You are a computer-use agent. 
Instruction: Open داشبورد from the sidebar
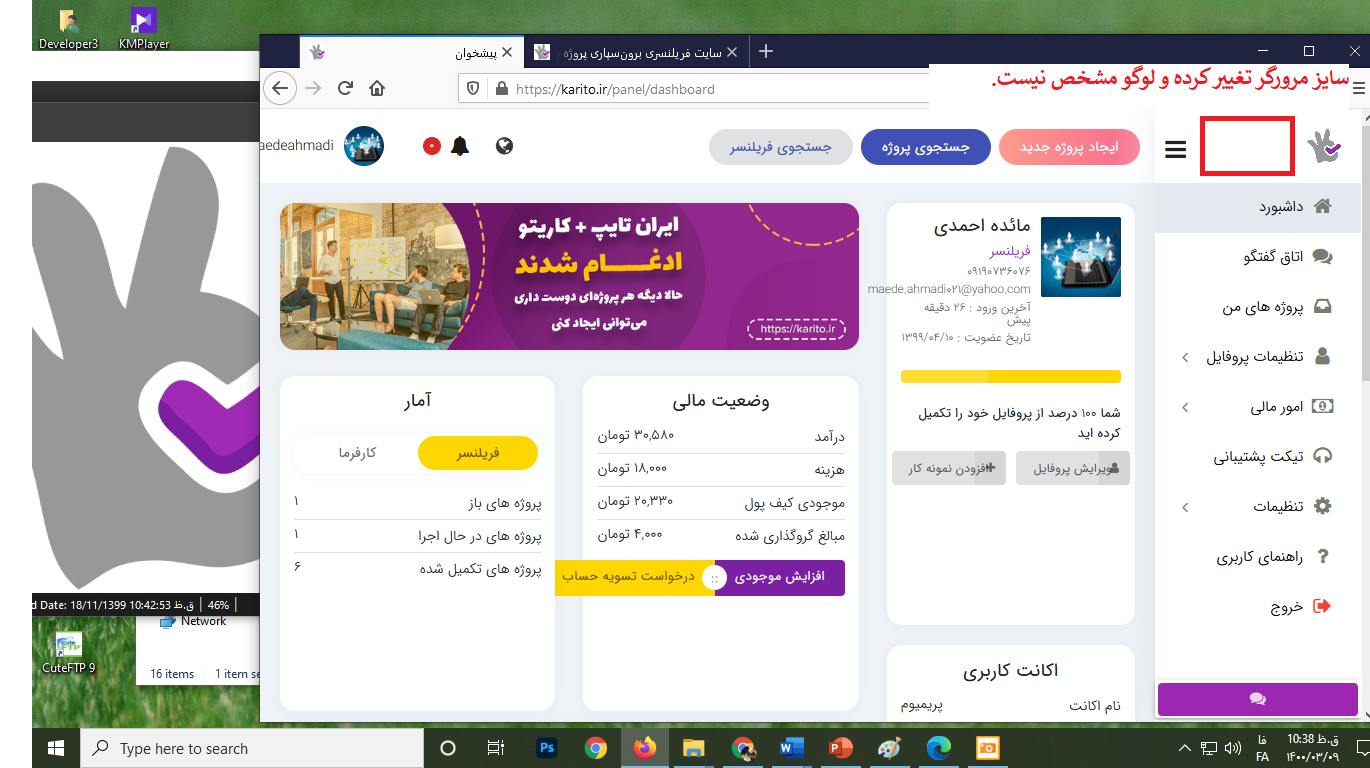(x=1258, y=207)
